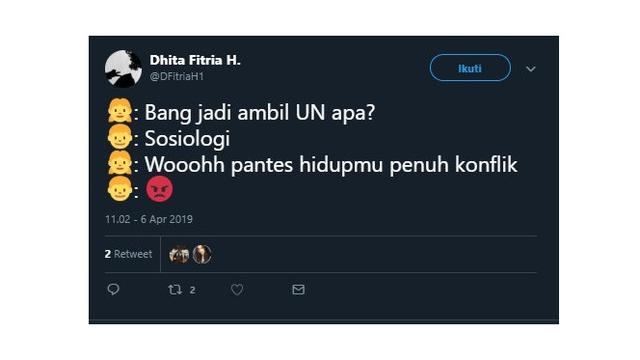Click the text 'Bang jadi ambil UN apa?'
This screenshot has width=640, height=360.
click(260, 113)
